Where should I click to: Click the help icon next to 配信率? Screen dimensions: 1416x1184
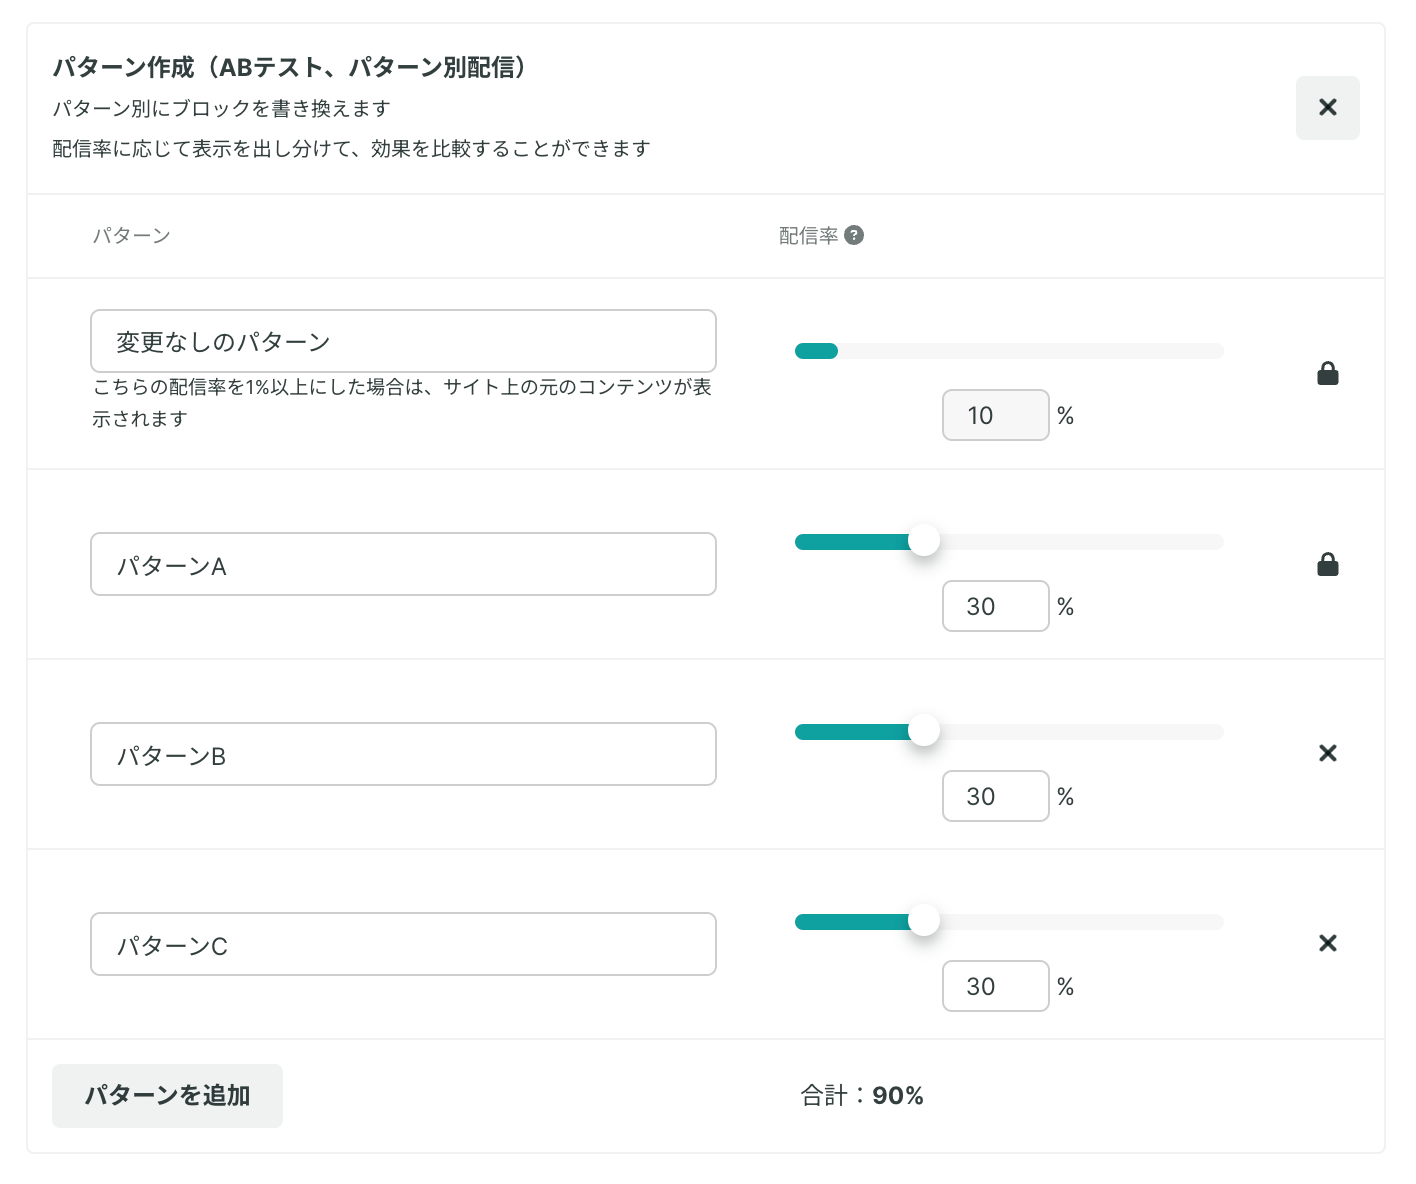click(x=854, y=235)
